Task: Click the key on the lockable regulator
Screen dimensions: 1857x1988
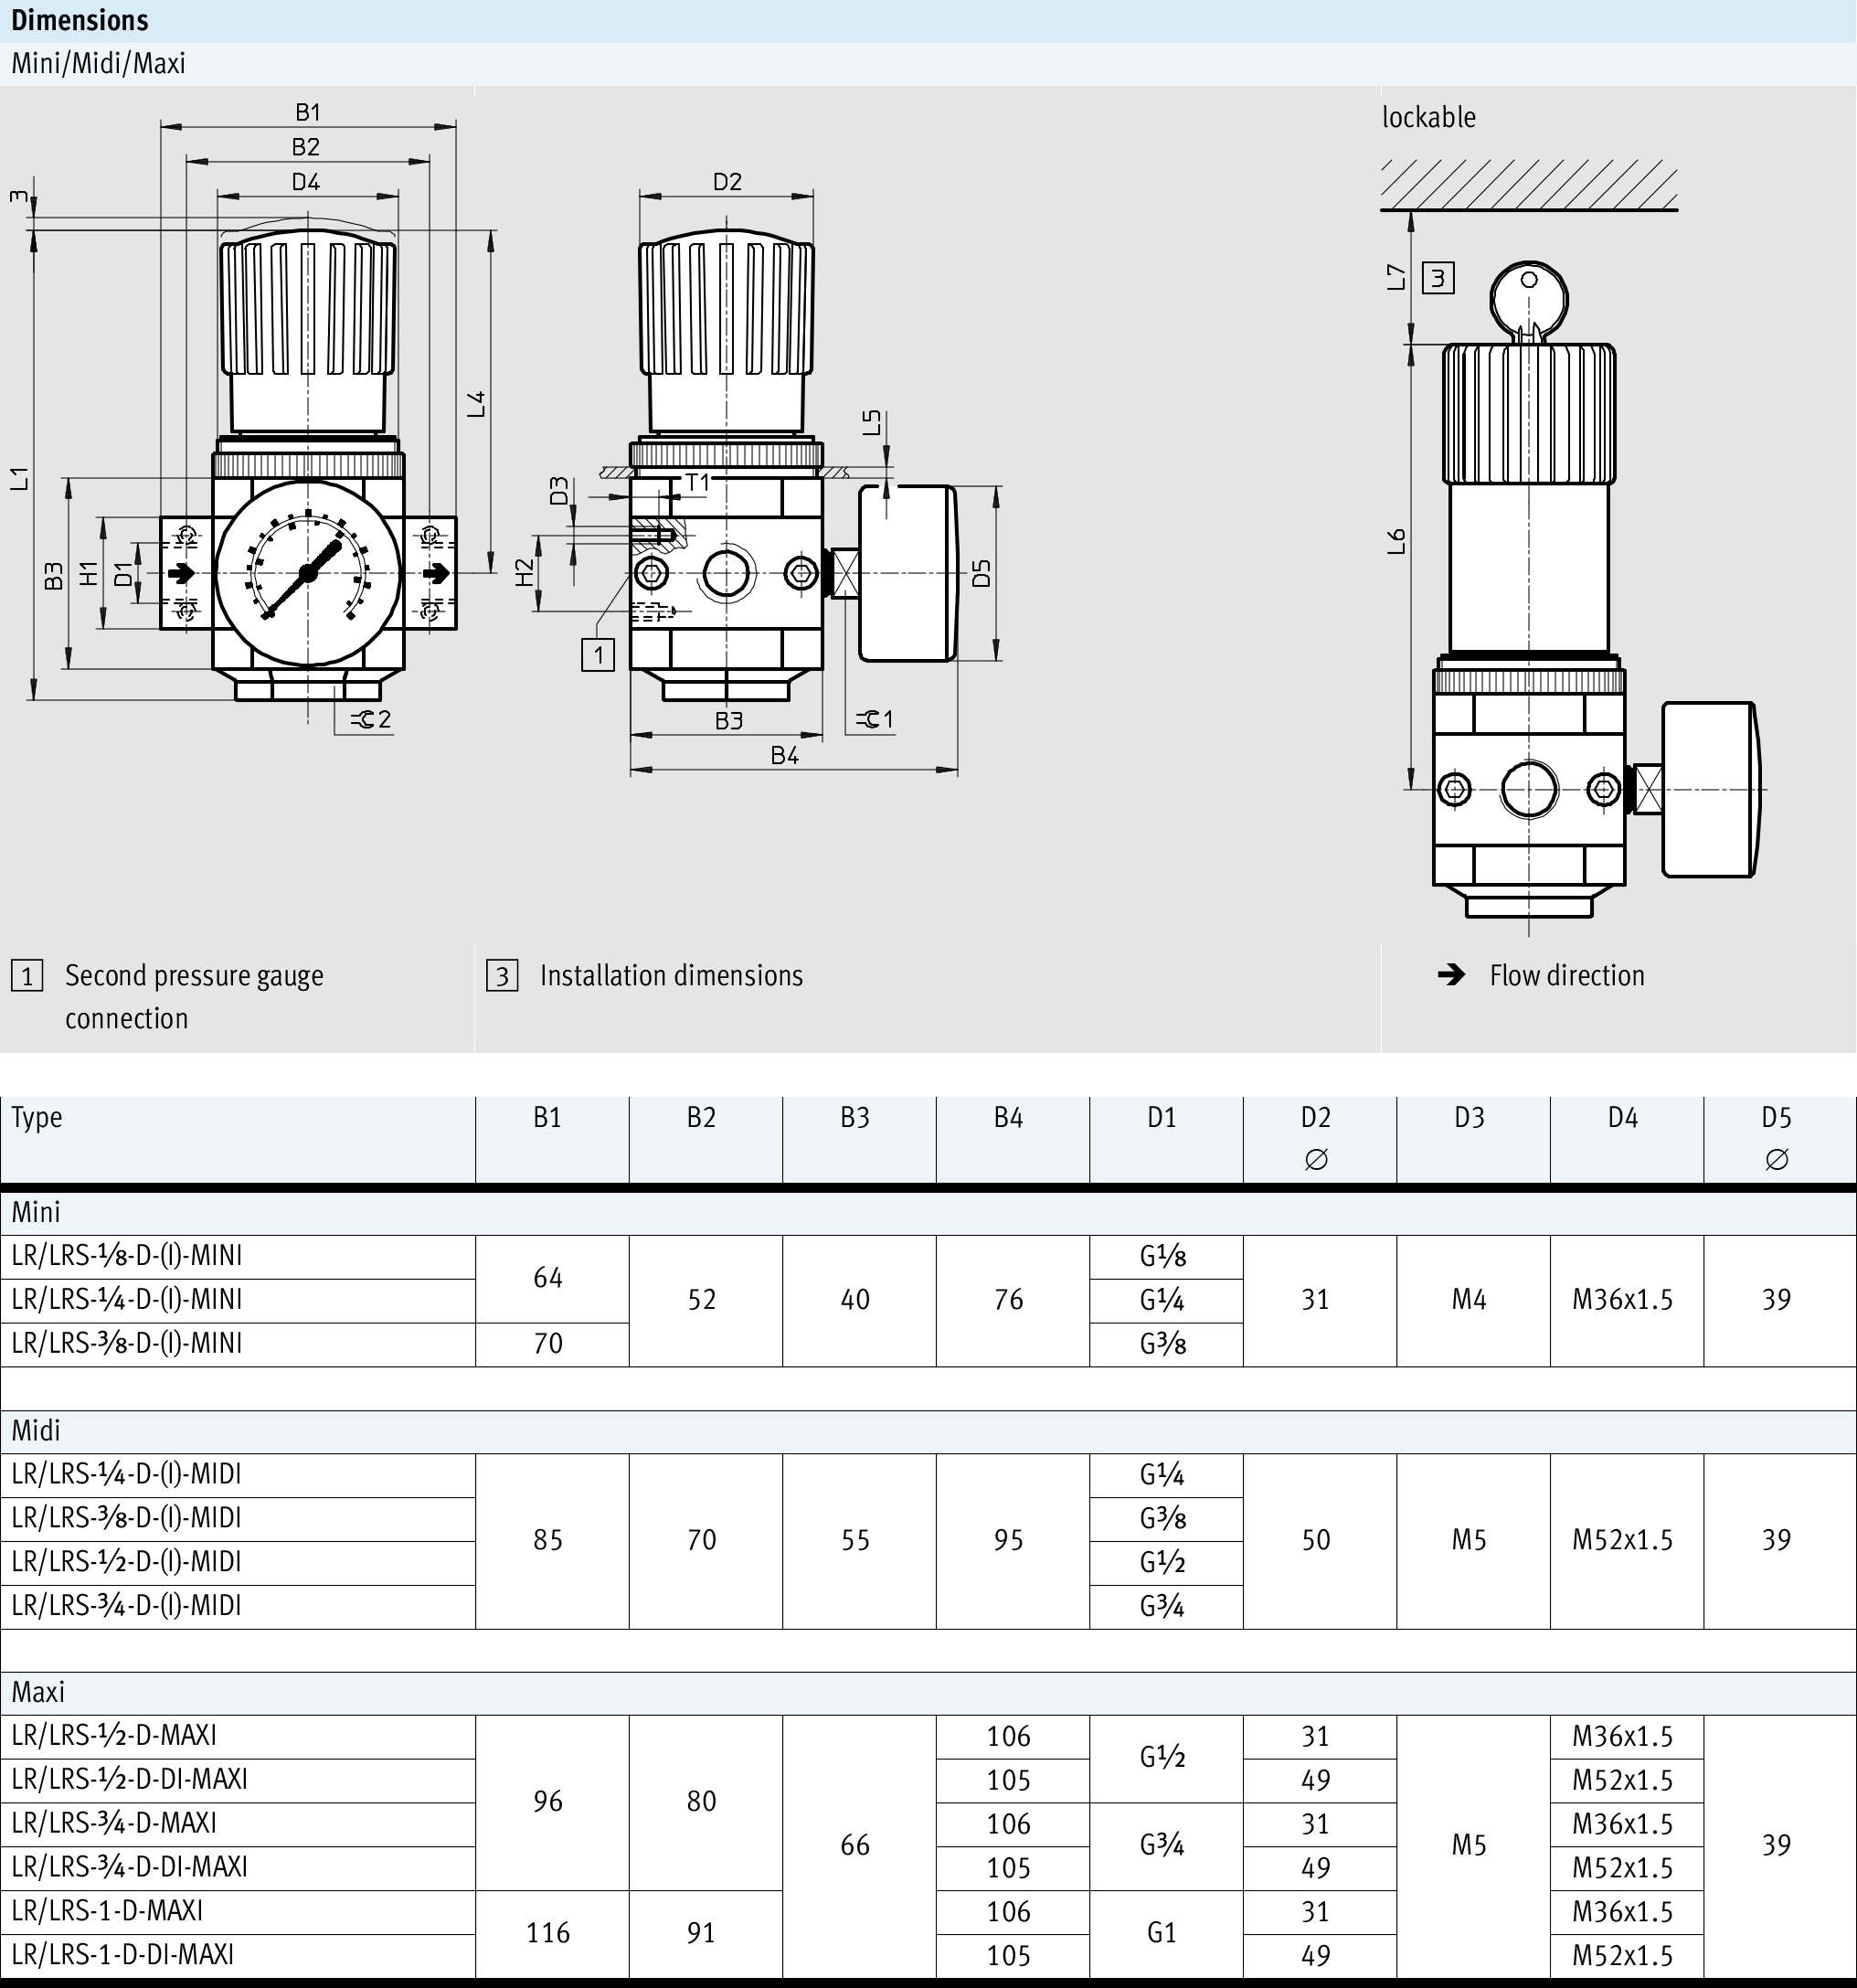Action: (x=1528, y=298)
